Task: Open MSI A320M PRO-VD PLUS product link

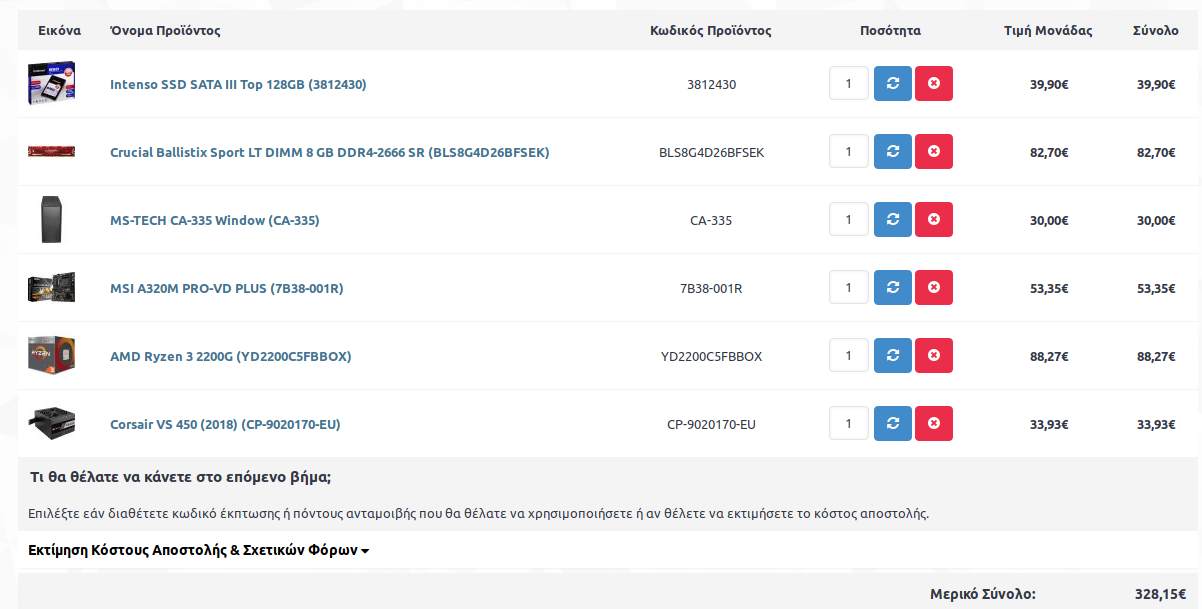Action: click(x=227, y=289)
